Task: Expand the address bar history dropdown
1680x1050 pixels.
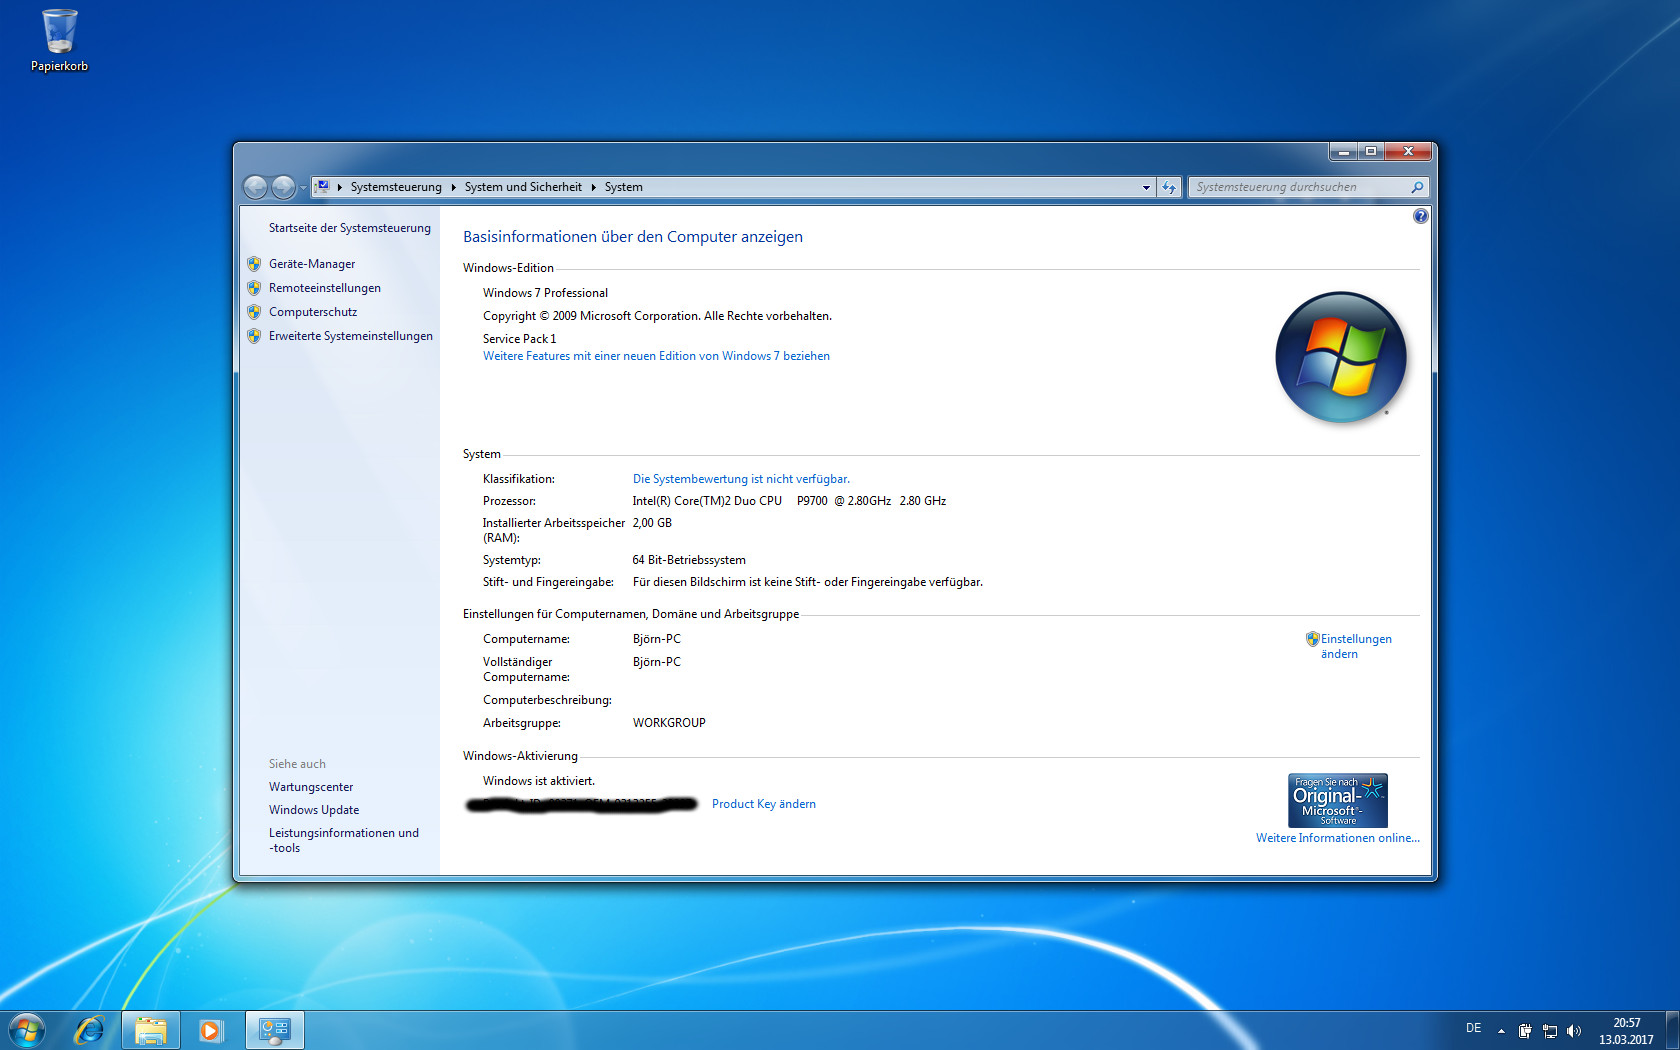Action: pyautogui.click(x=1146, y=187)
